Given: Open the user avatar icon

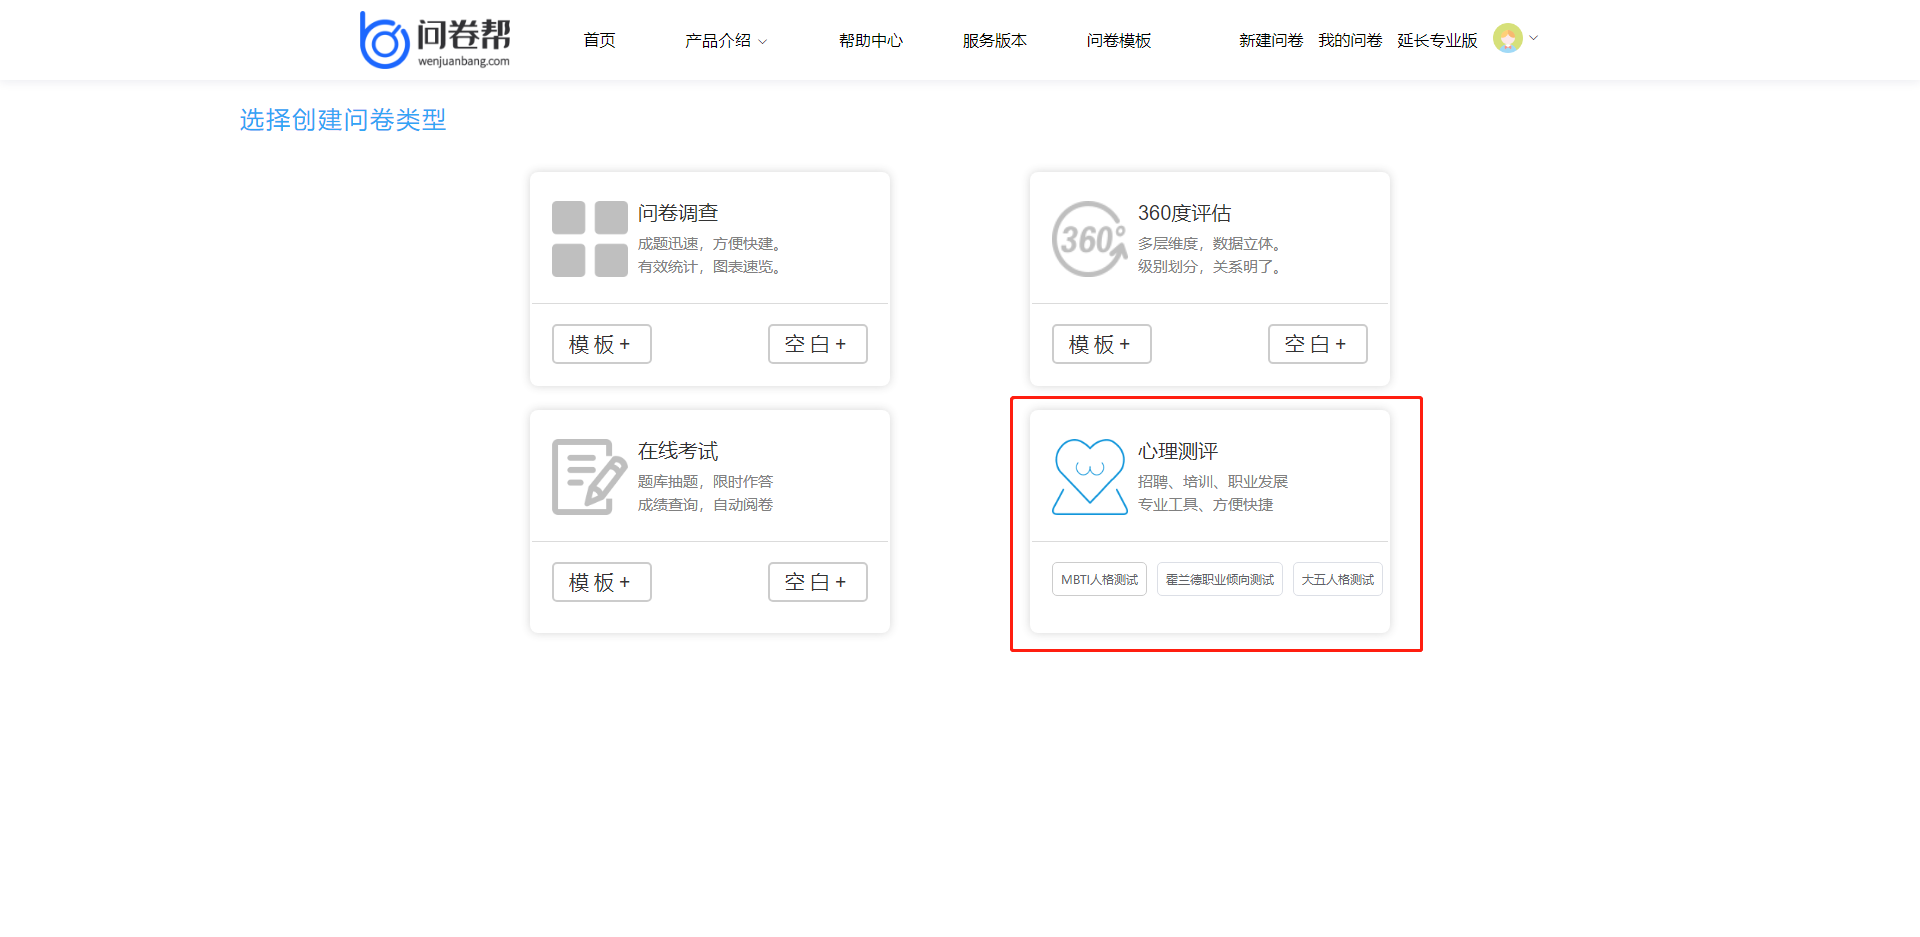Looking at the screenshot, I should click(x=1507, y=39).
